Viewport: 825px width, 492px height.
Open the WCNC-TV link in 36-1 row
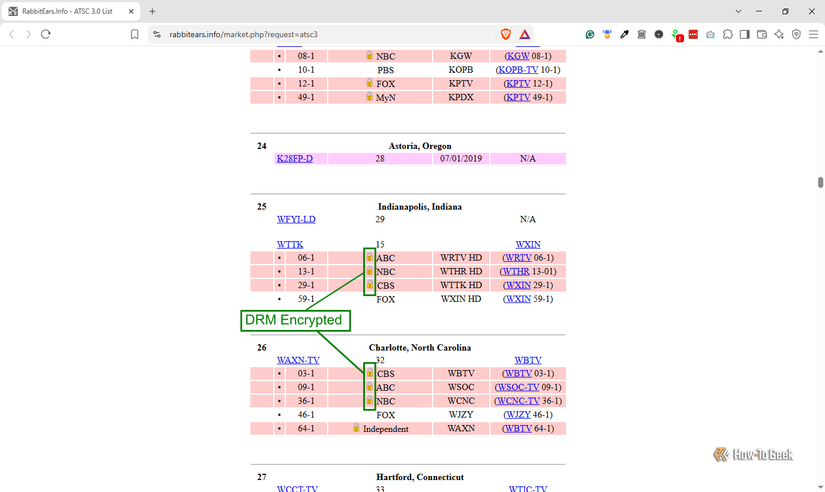tap(518, 401)
